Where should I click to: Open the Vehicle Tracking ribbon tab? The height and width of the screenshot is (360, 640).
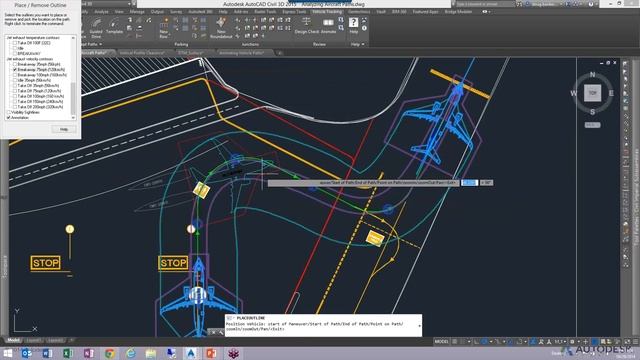coord(327,12)
